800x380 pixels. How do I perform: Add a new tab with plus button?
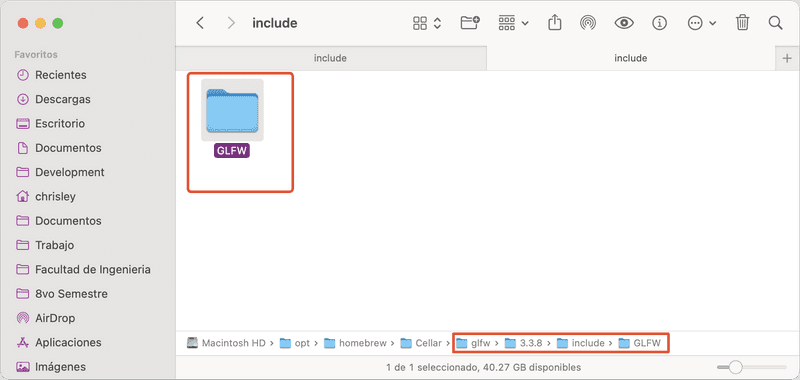coord(787,59)
